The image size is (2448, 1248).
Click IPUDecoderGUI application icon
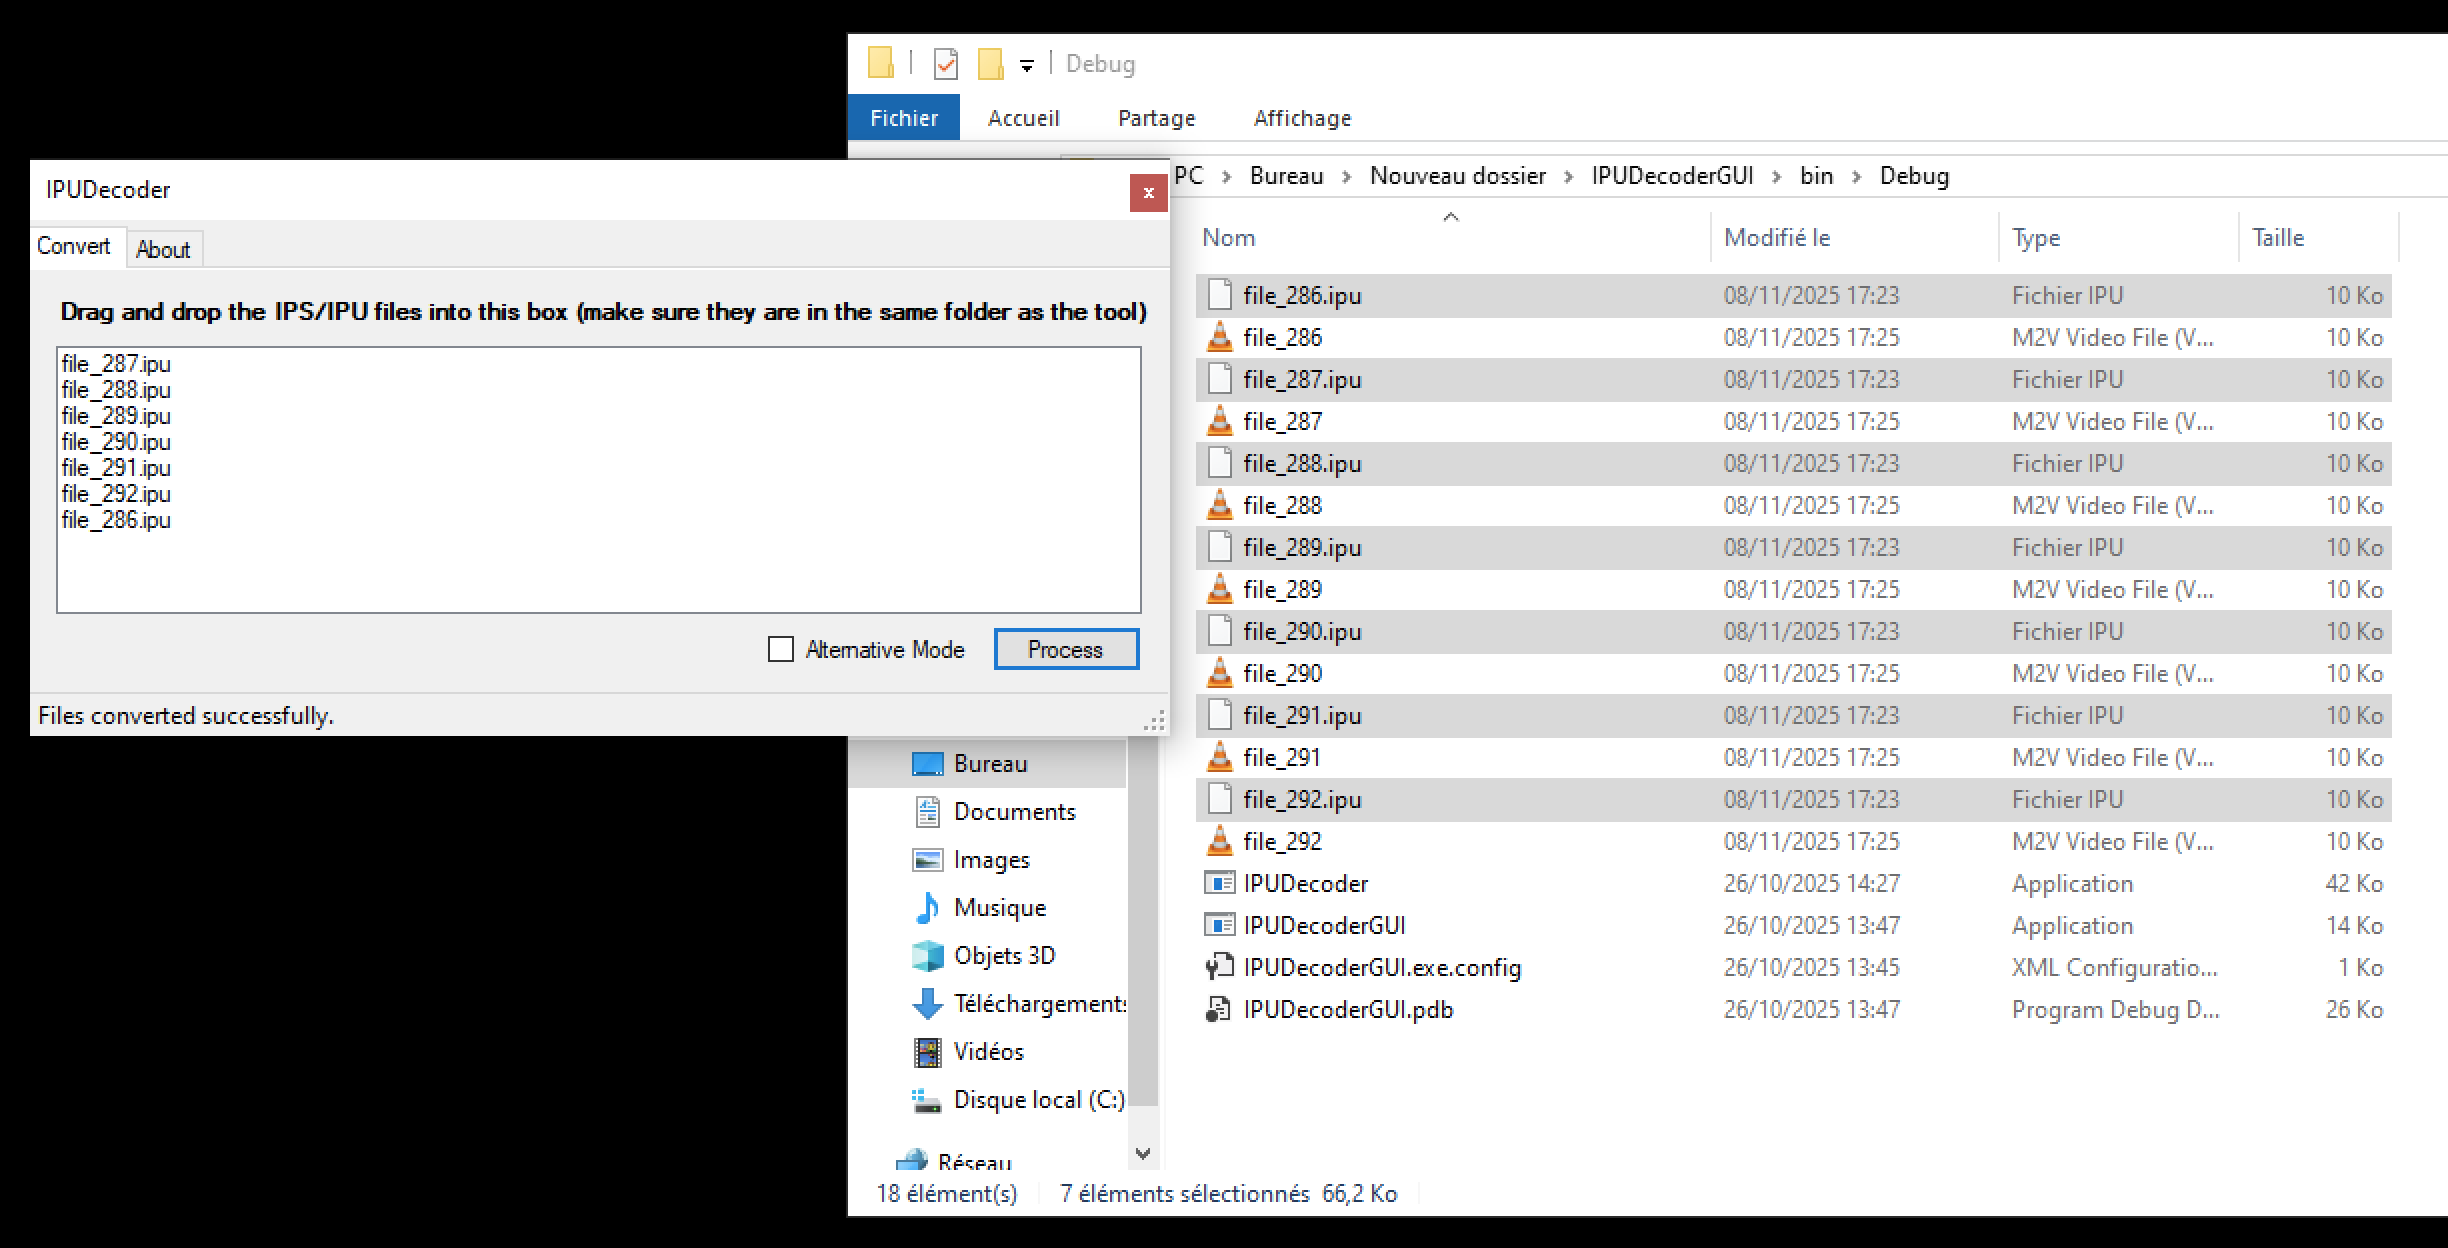(1219, 925)
